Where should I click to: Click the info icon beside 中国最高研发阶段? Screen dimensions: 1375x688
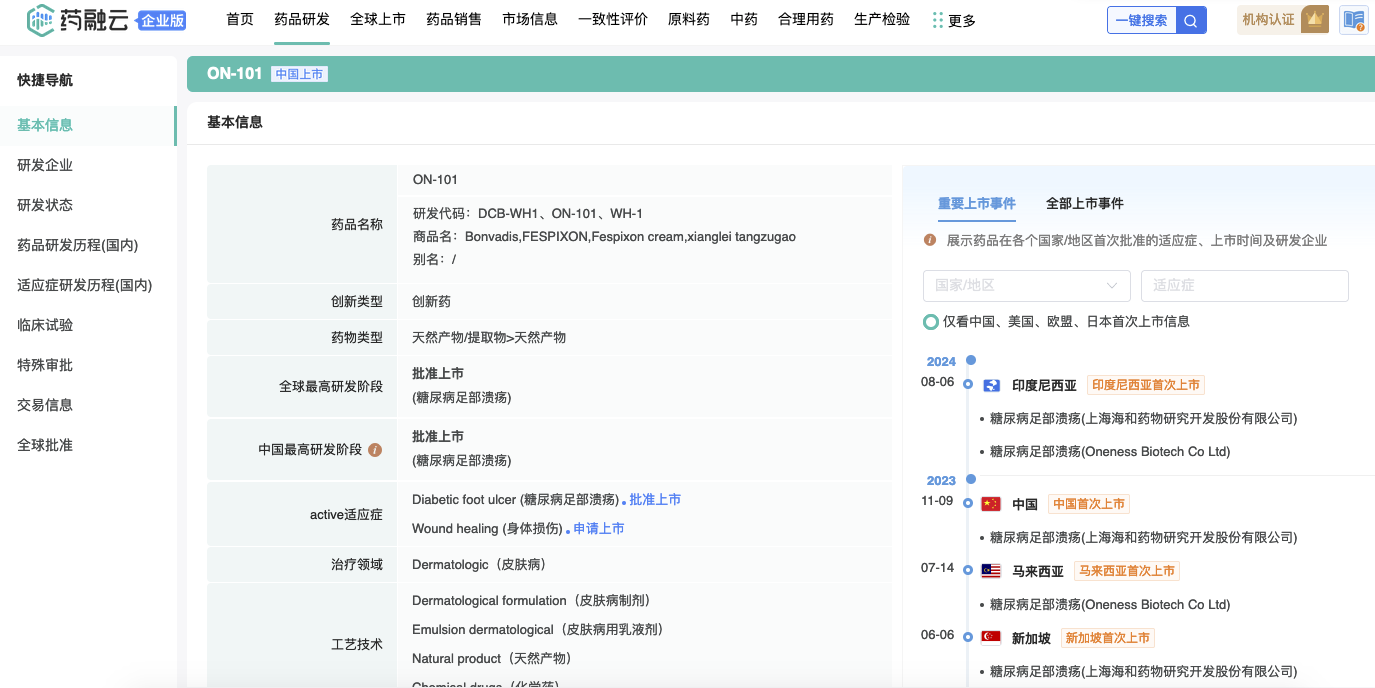[375, 450]
